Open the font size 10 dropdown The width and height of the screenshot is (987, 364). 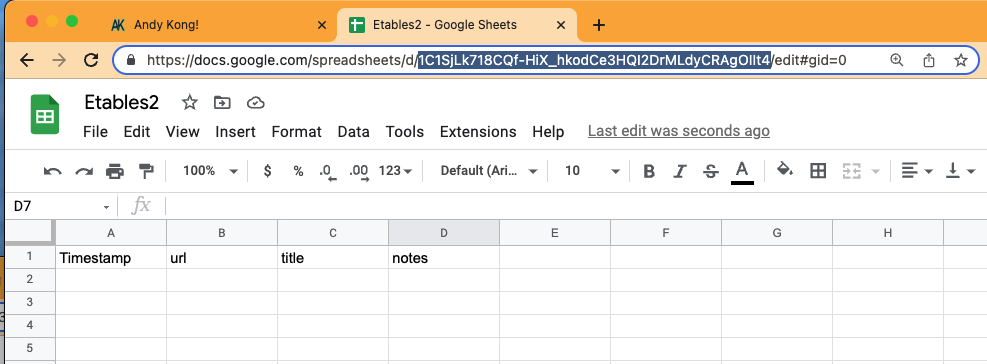592,171
